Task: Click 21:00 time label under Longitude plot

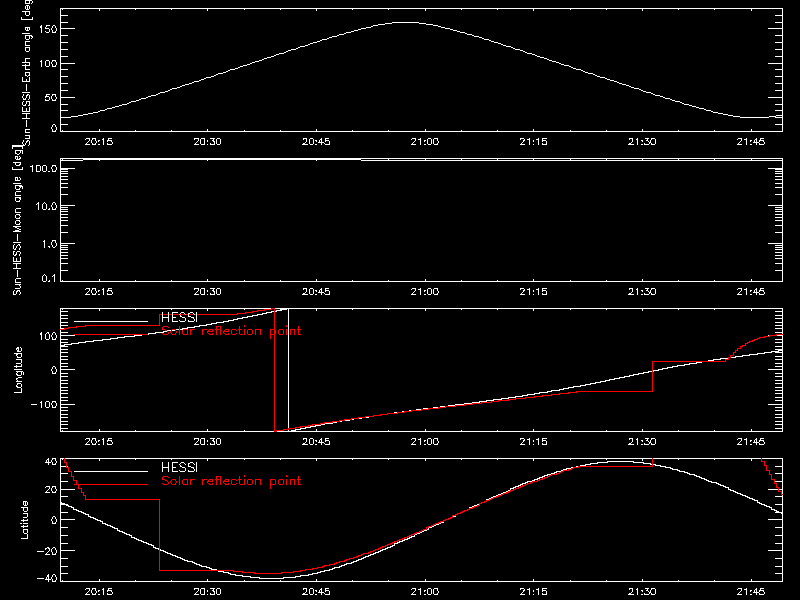Action: (x=424, y=442)
